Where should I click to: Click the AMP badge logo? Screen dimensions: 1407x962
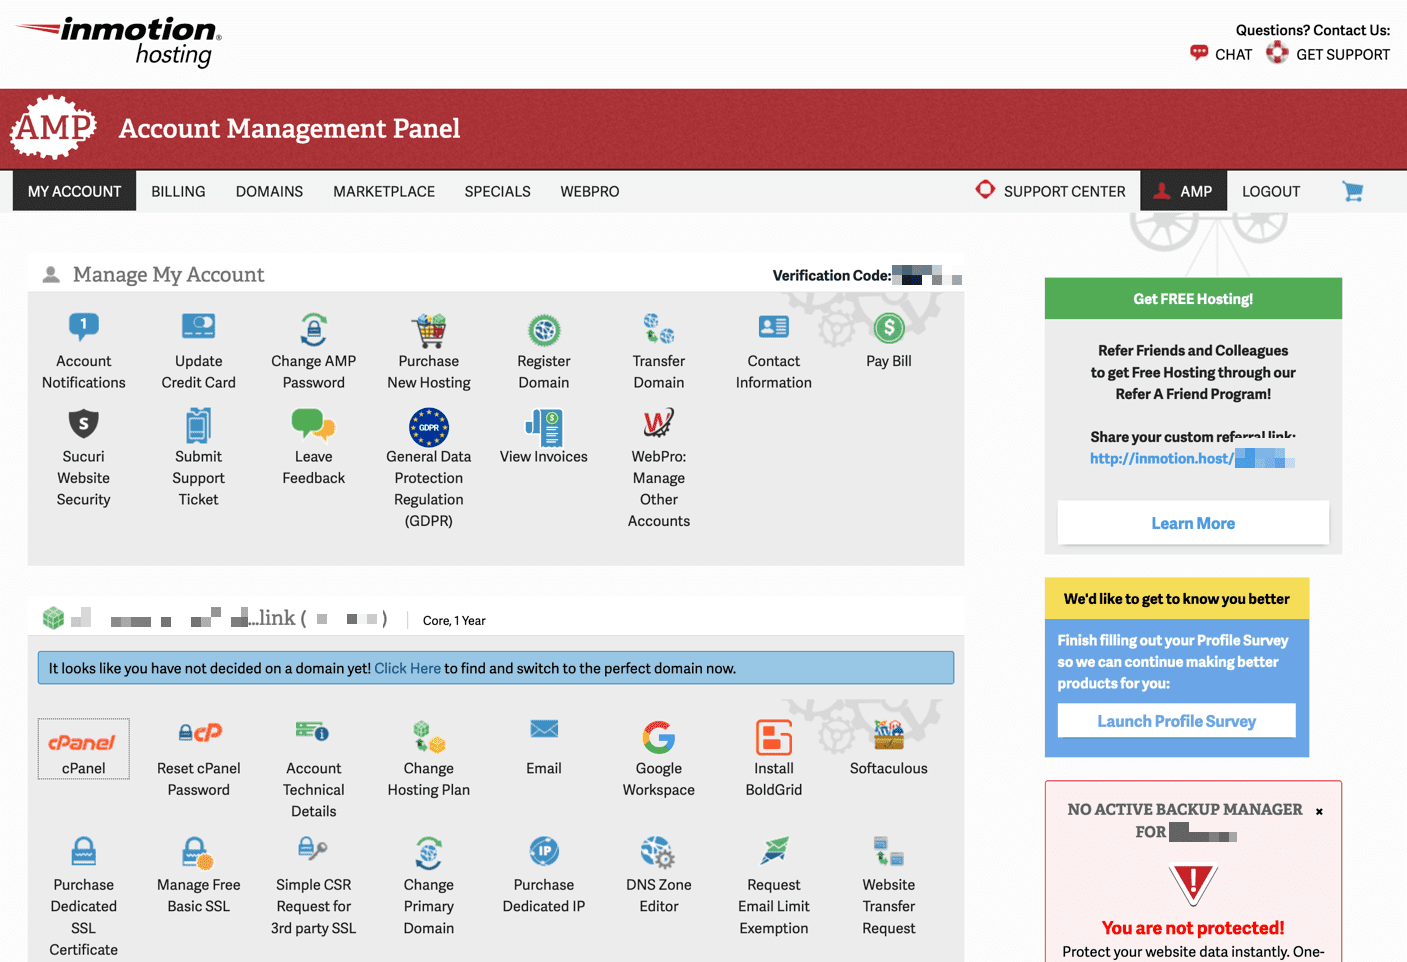coord(54,127)
